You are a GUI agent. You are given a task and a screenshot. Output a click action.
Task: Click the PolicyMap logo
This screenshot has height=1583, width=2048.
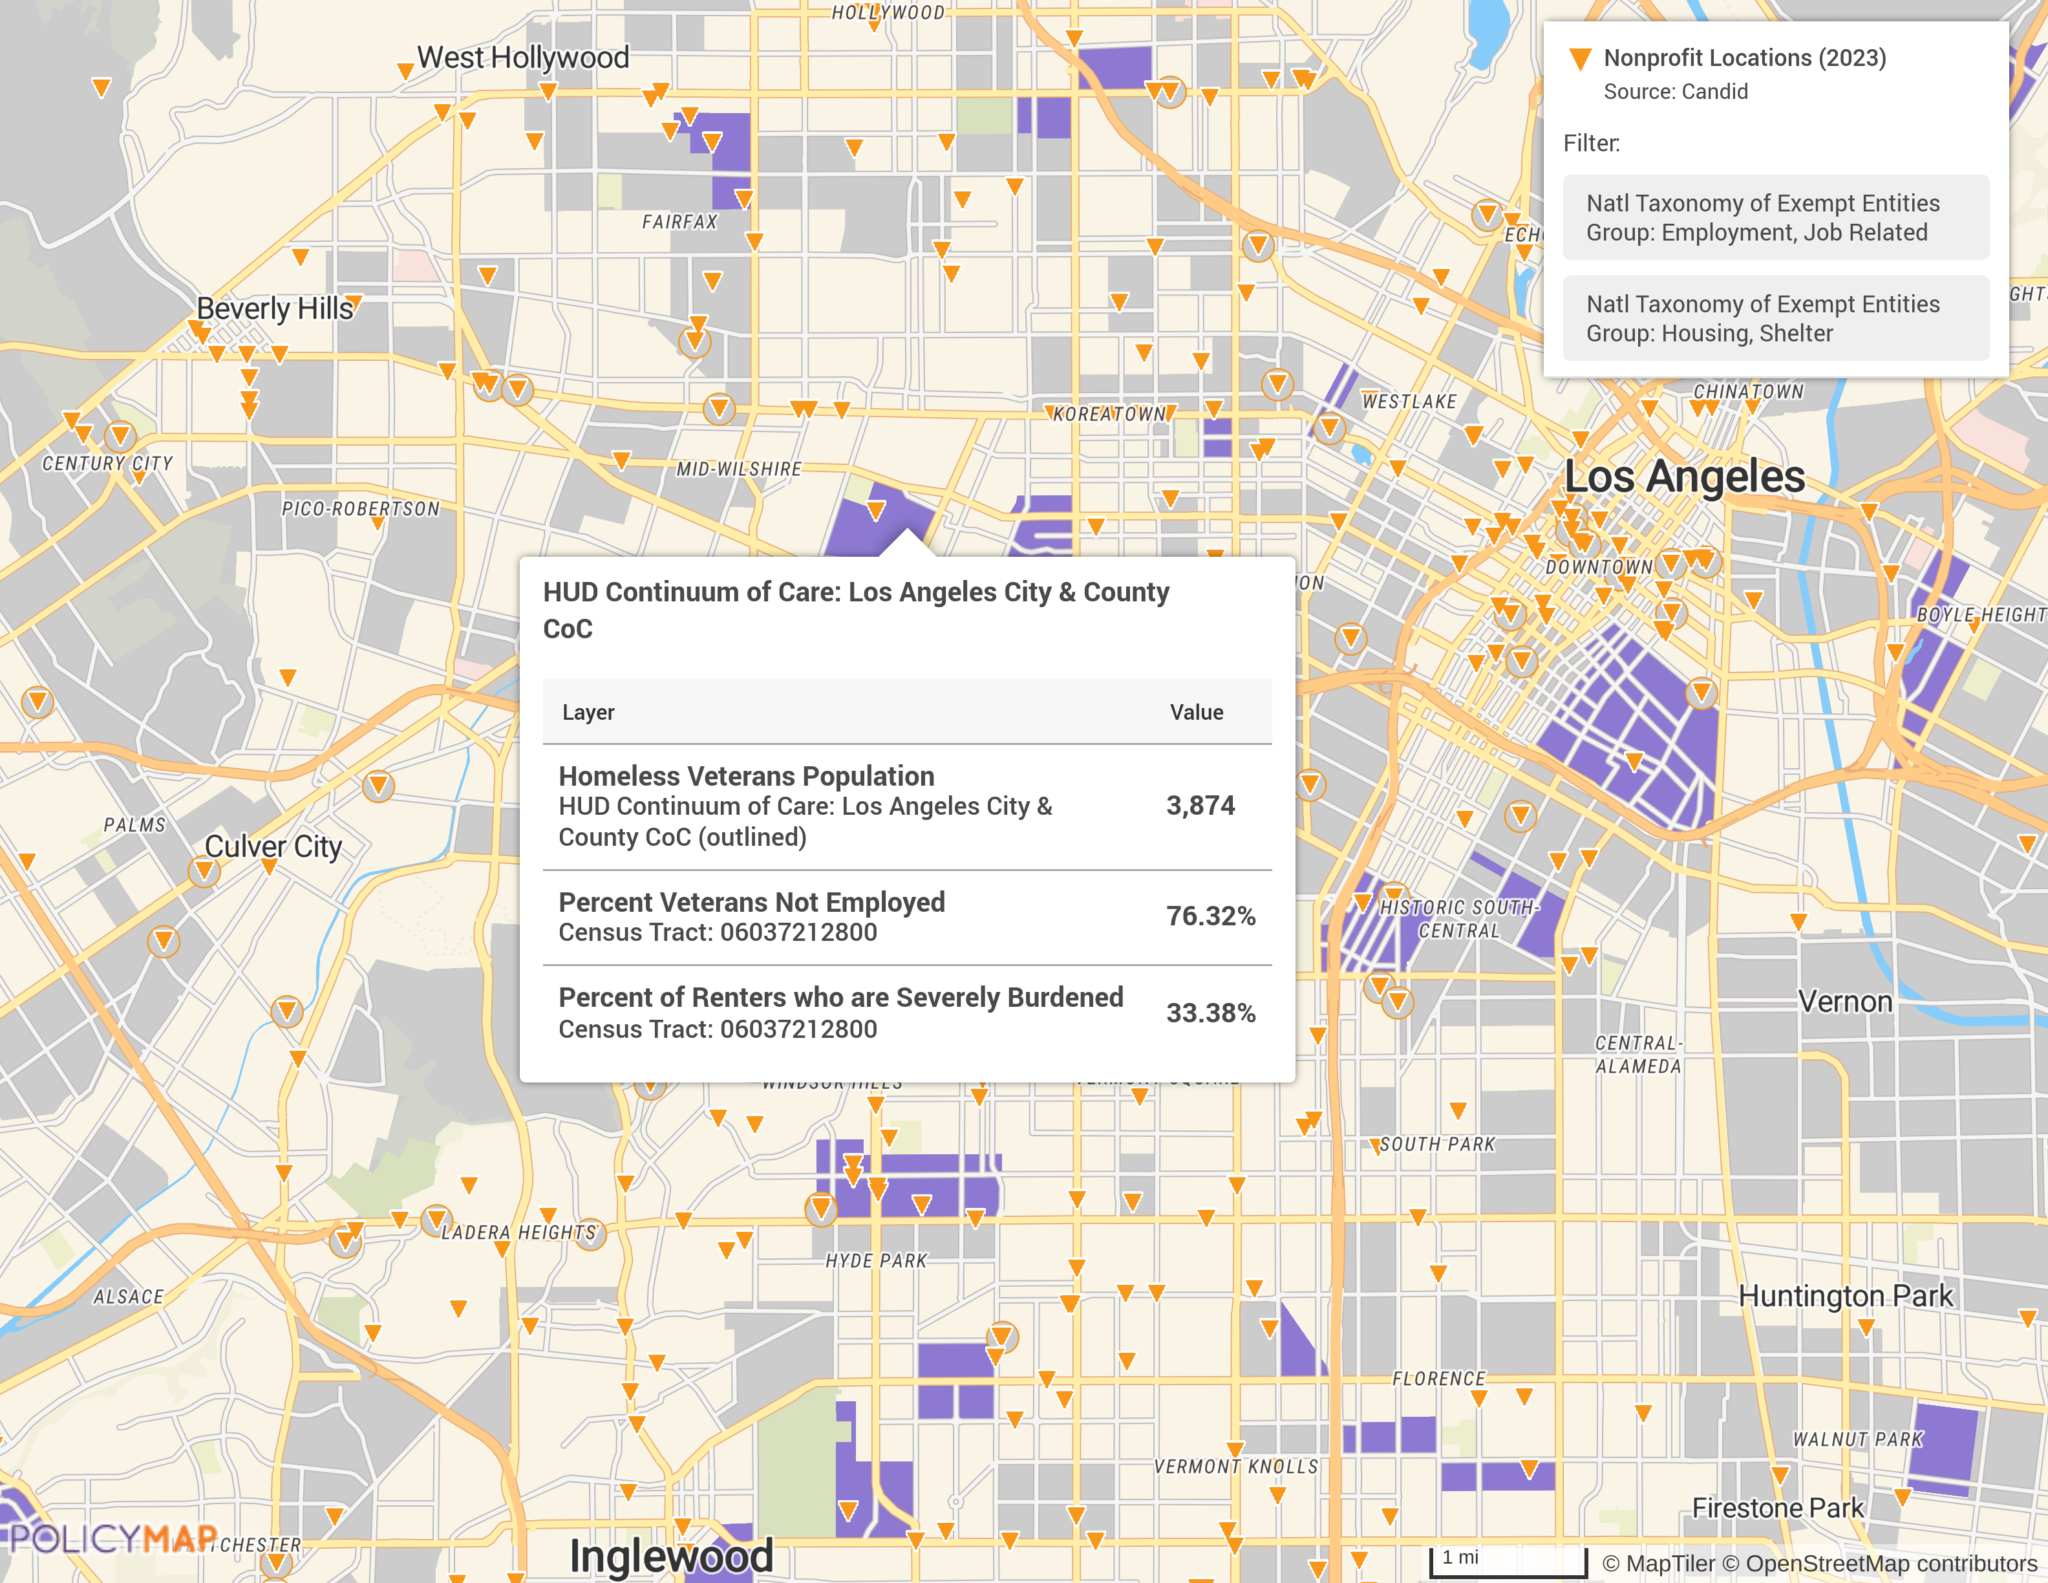pyautogui.click(x=110, y=1537)
